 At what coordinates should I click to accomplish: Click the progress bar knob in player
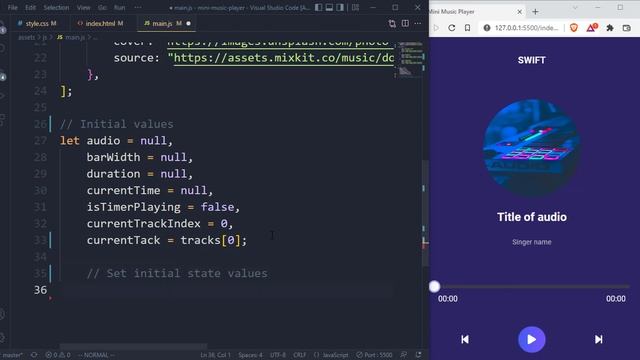[x=435, y=287]
